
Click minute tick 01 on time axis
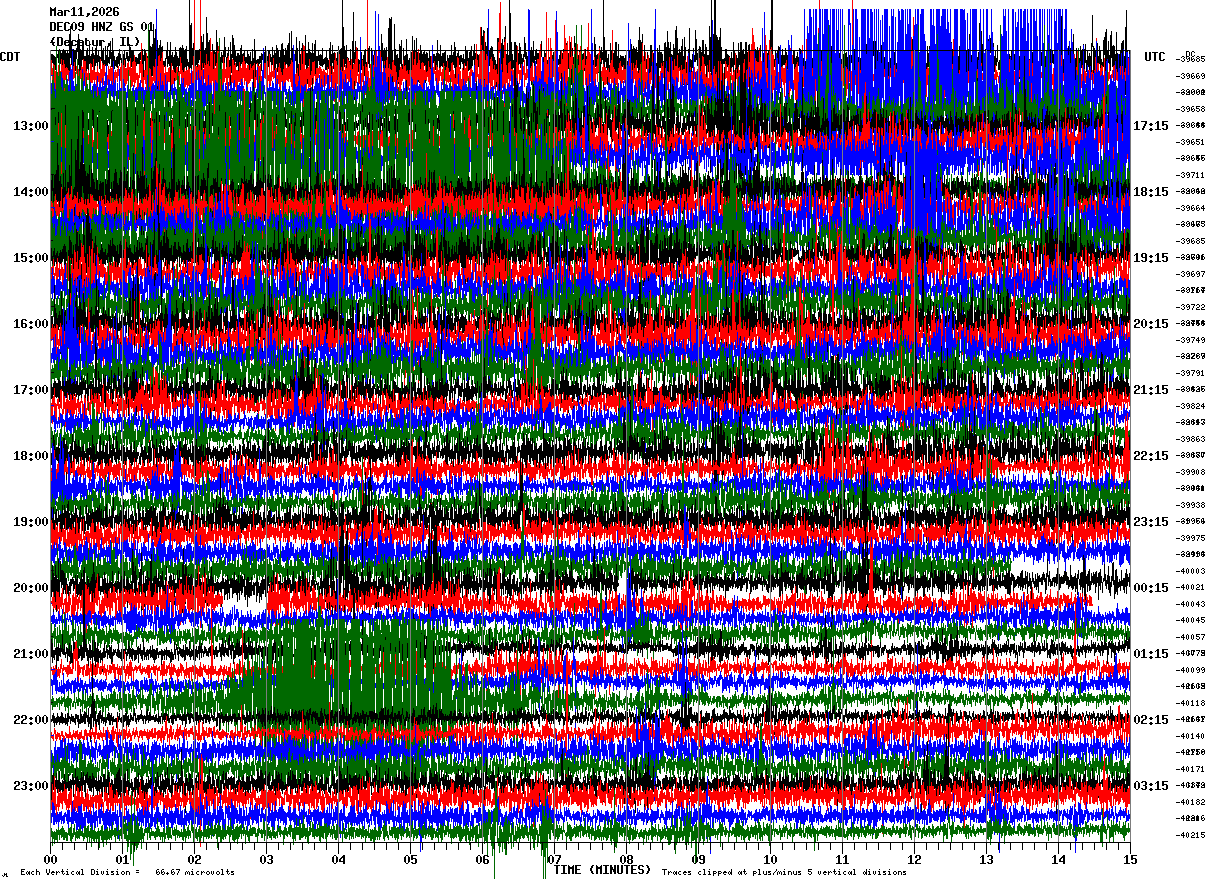(x=123, y=858)
